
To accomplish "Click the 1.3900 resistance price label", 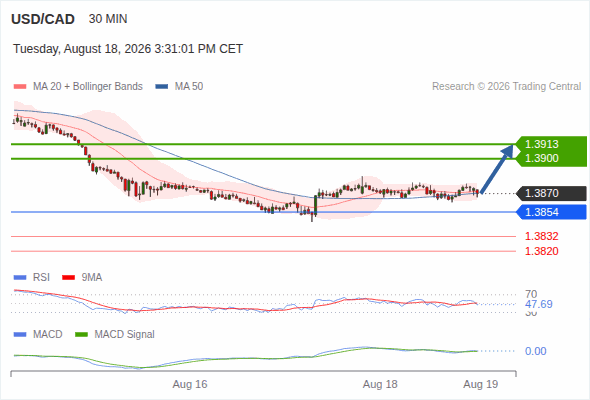I will pyautogui.click(x=542, y=158).
